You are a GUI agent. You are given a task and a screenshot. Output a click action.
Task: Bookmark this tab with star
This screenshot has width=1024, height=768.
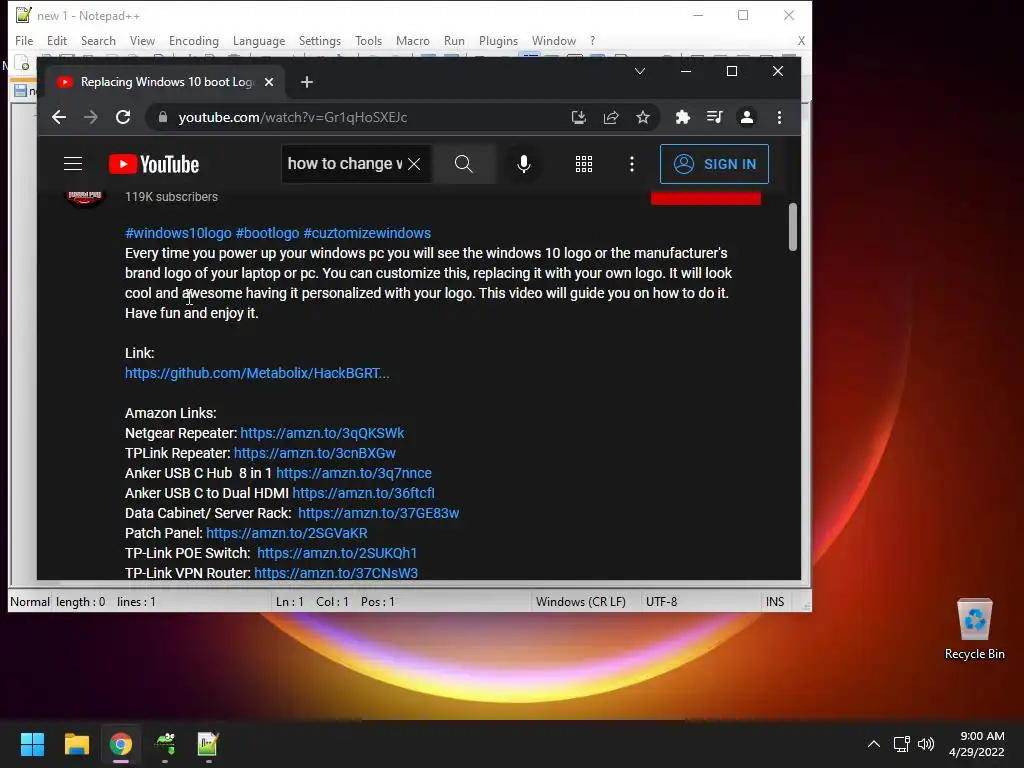(643, 117)
